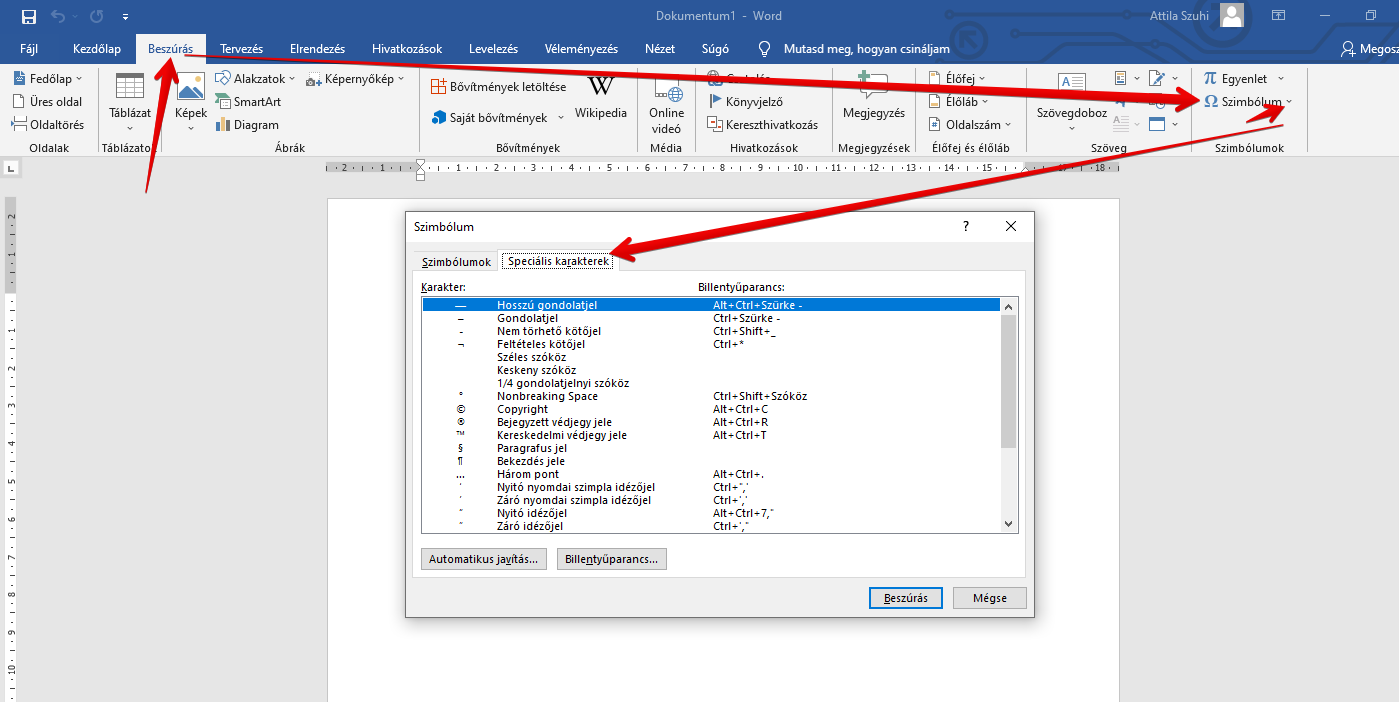Open the Szimbólum dropdown in ribbon

pyautogui.click(x=1289, y=102)
